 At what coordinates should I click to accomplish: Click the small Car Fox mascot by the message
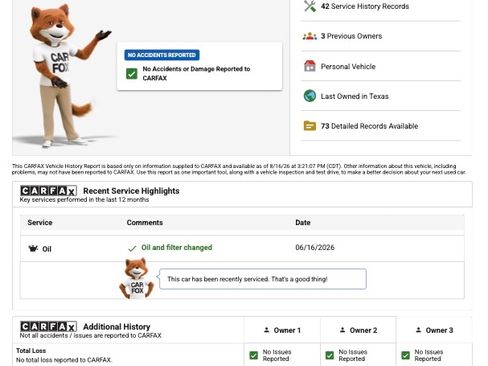[137, 278]
